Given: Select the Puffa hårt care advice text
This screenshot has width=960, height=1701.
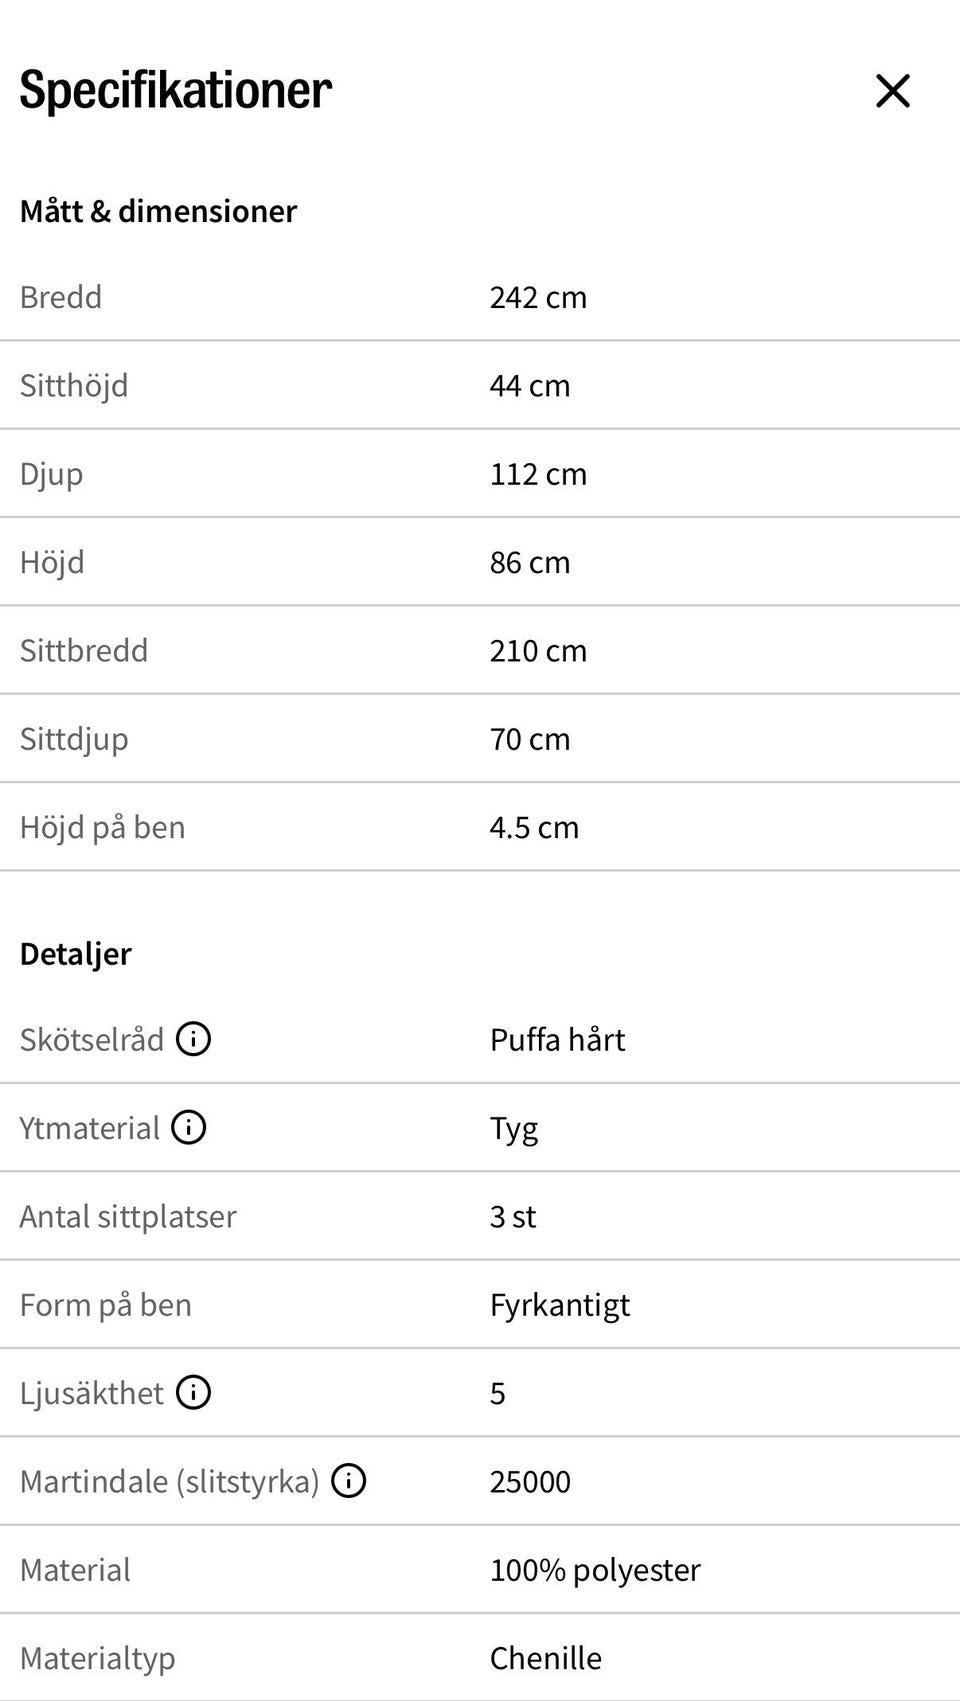Looking at the screenshot, I should 557,1040.
